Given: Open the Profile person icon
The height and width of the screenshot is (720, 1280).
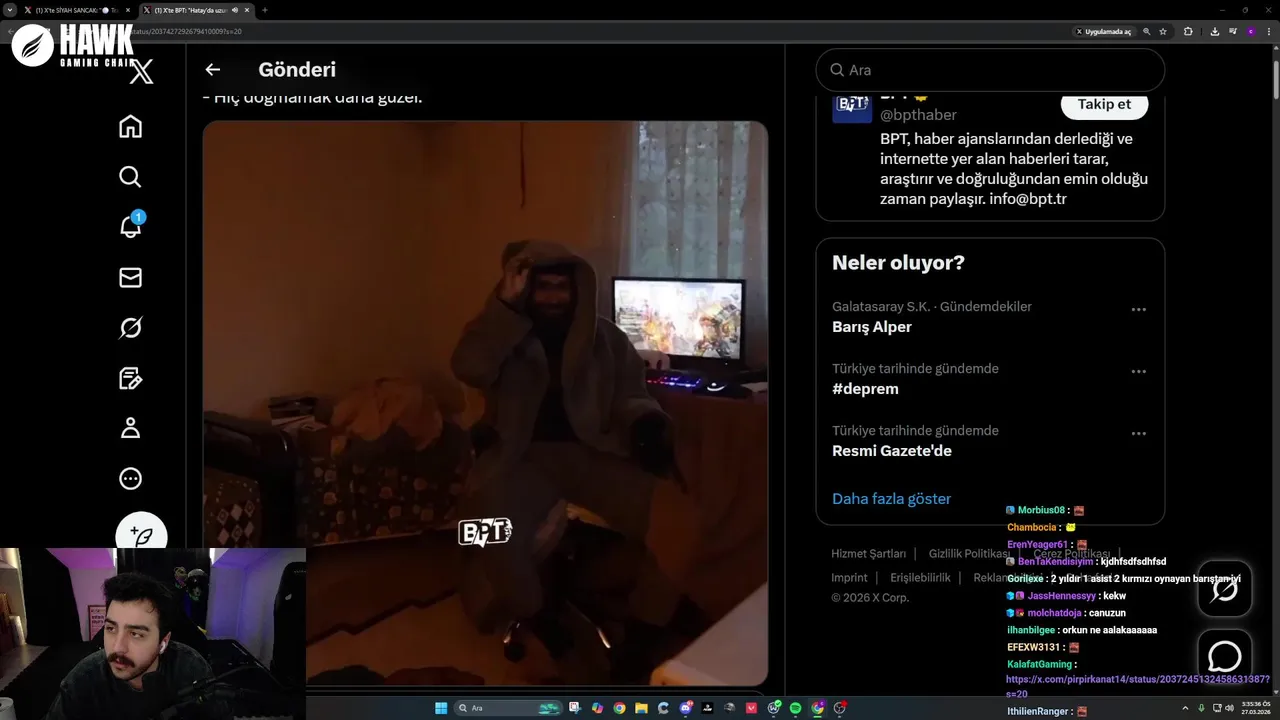Looking at the screenshot, I should [x=130, y=428].
